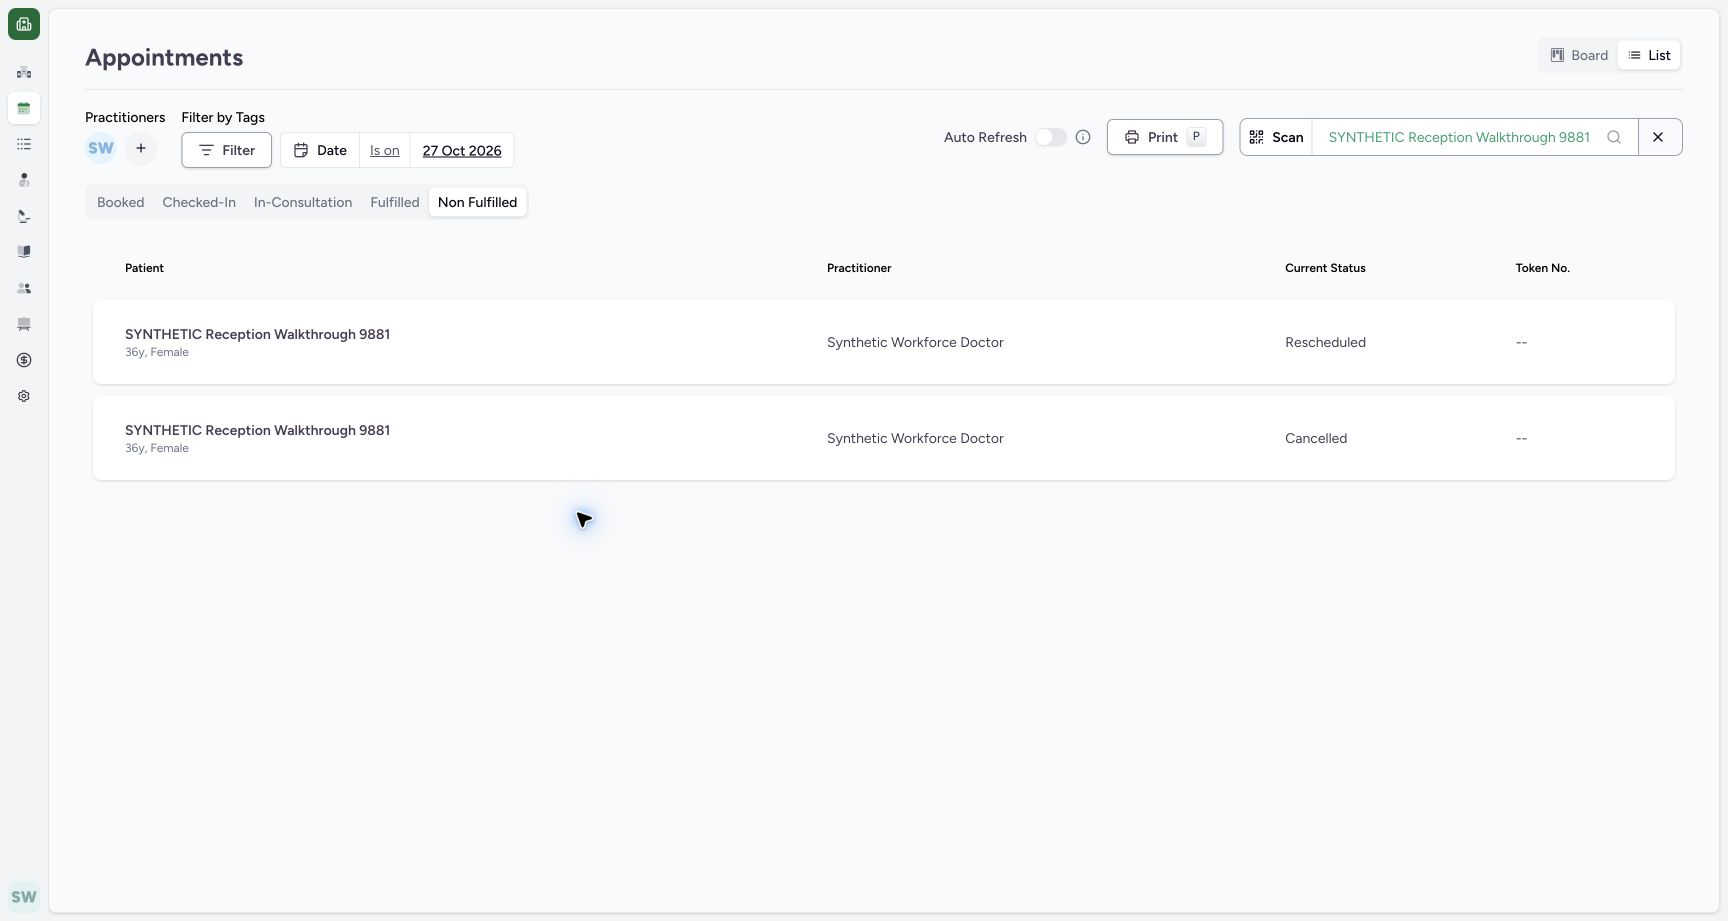The image size is (1728, 921).
Task: Click the patient search input field
Action: coord(1459,137)
